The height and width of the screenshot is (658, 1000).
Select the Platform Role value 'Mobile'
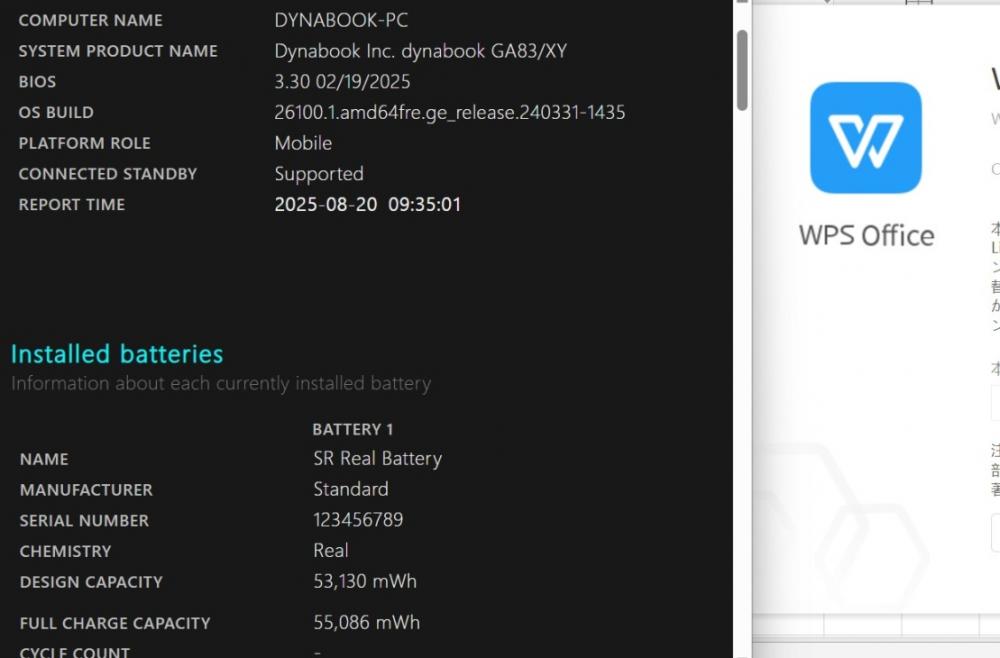303,143
